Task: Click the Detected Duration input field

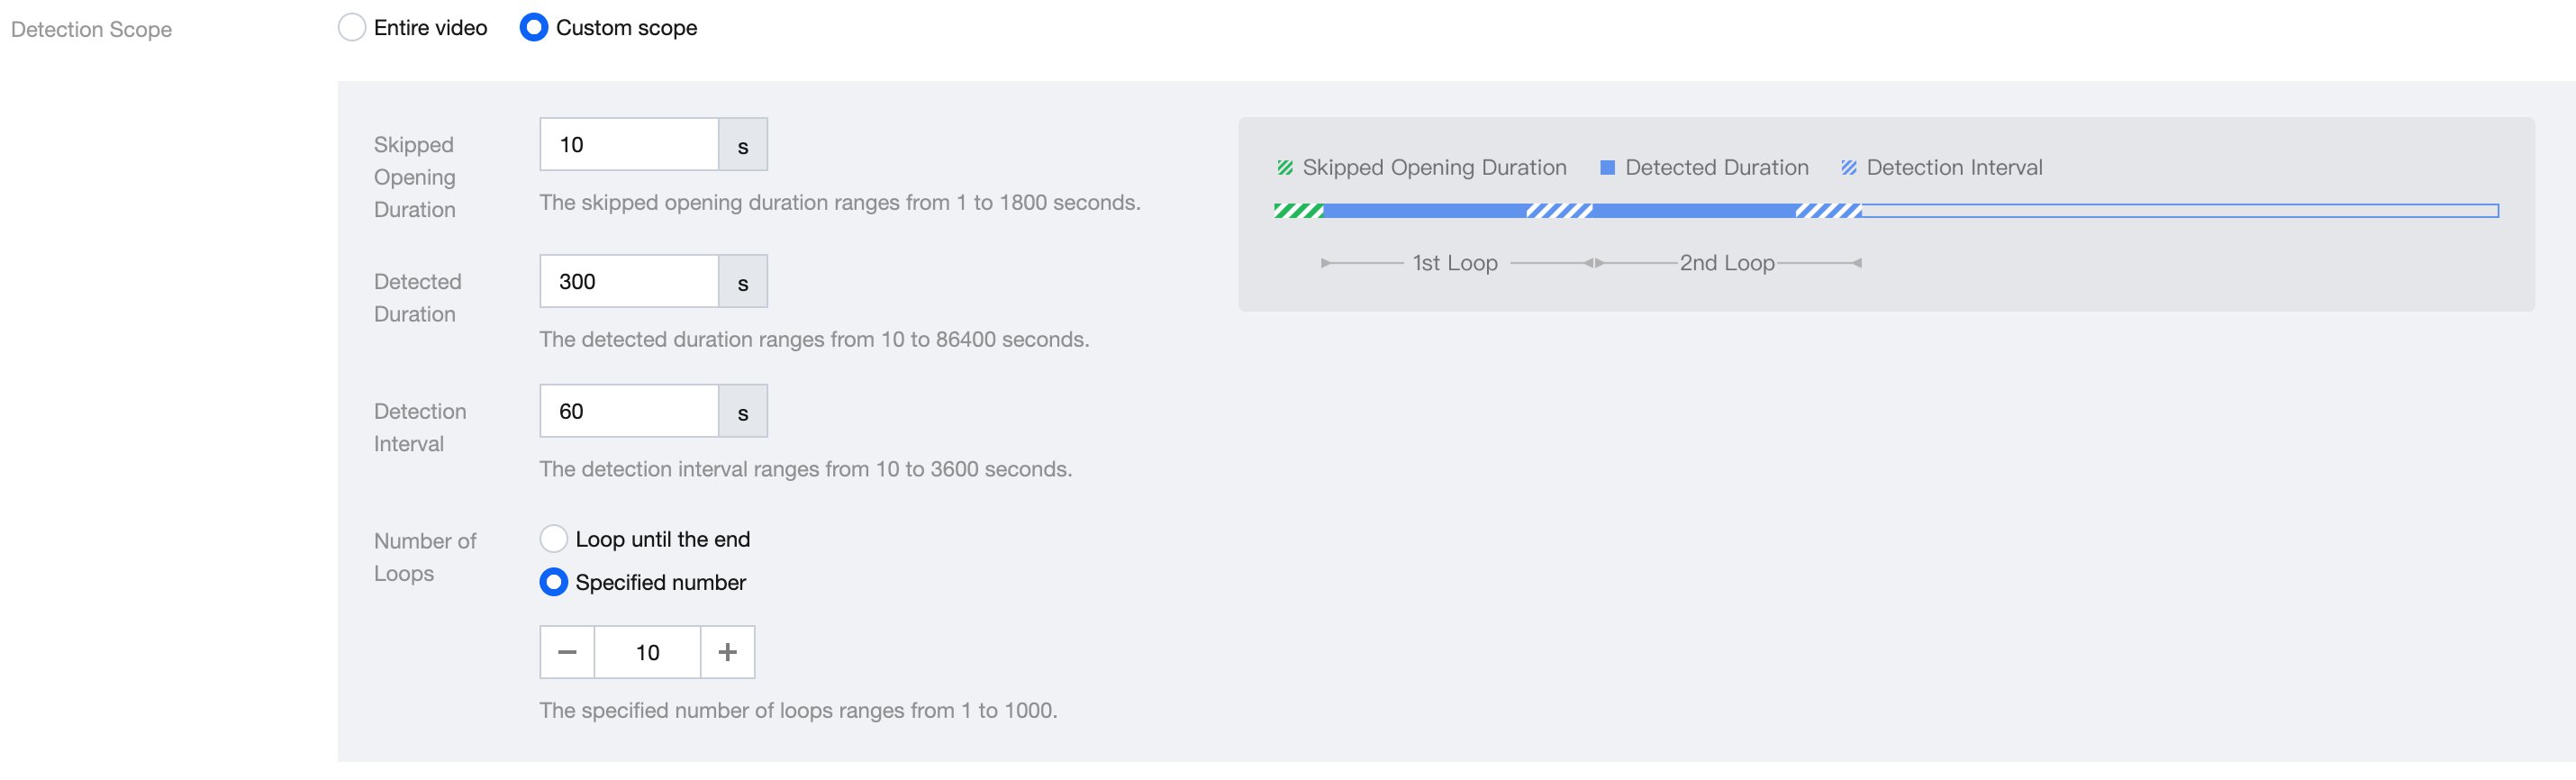Action: coord(629,282)
